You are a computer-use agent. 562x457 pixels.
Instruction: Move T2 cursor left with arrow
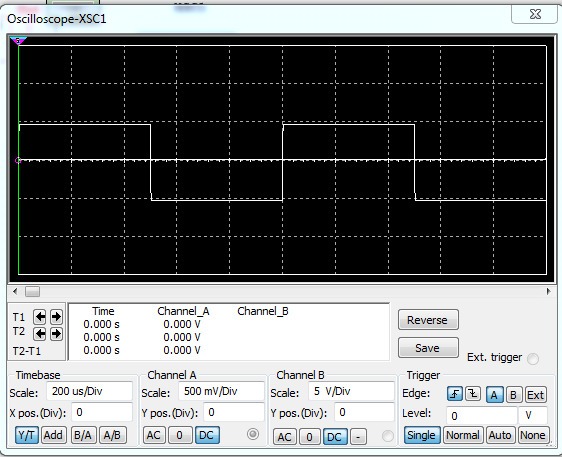40,334
